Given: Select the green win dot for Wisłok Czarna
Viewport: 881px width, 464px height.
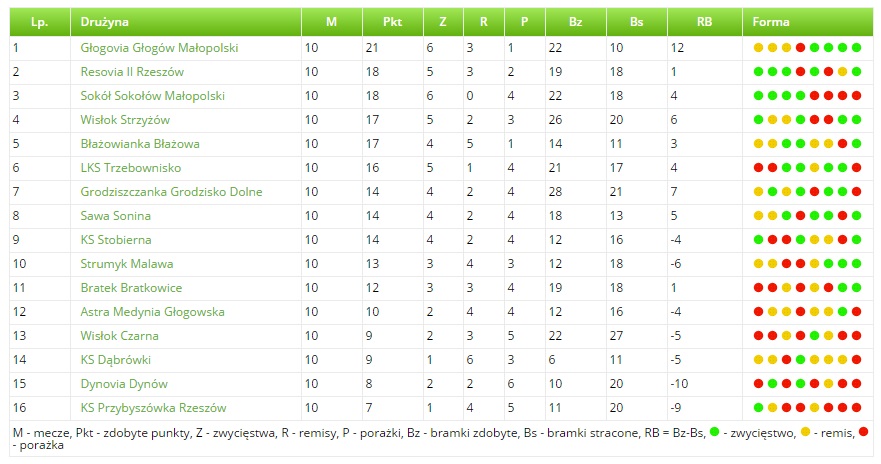Looking at the screenshot, I should point(814,336).
